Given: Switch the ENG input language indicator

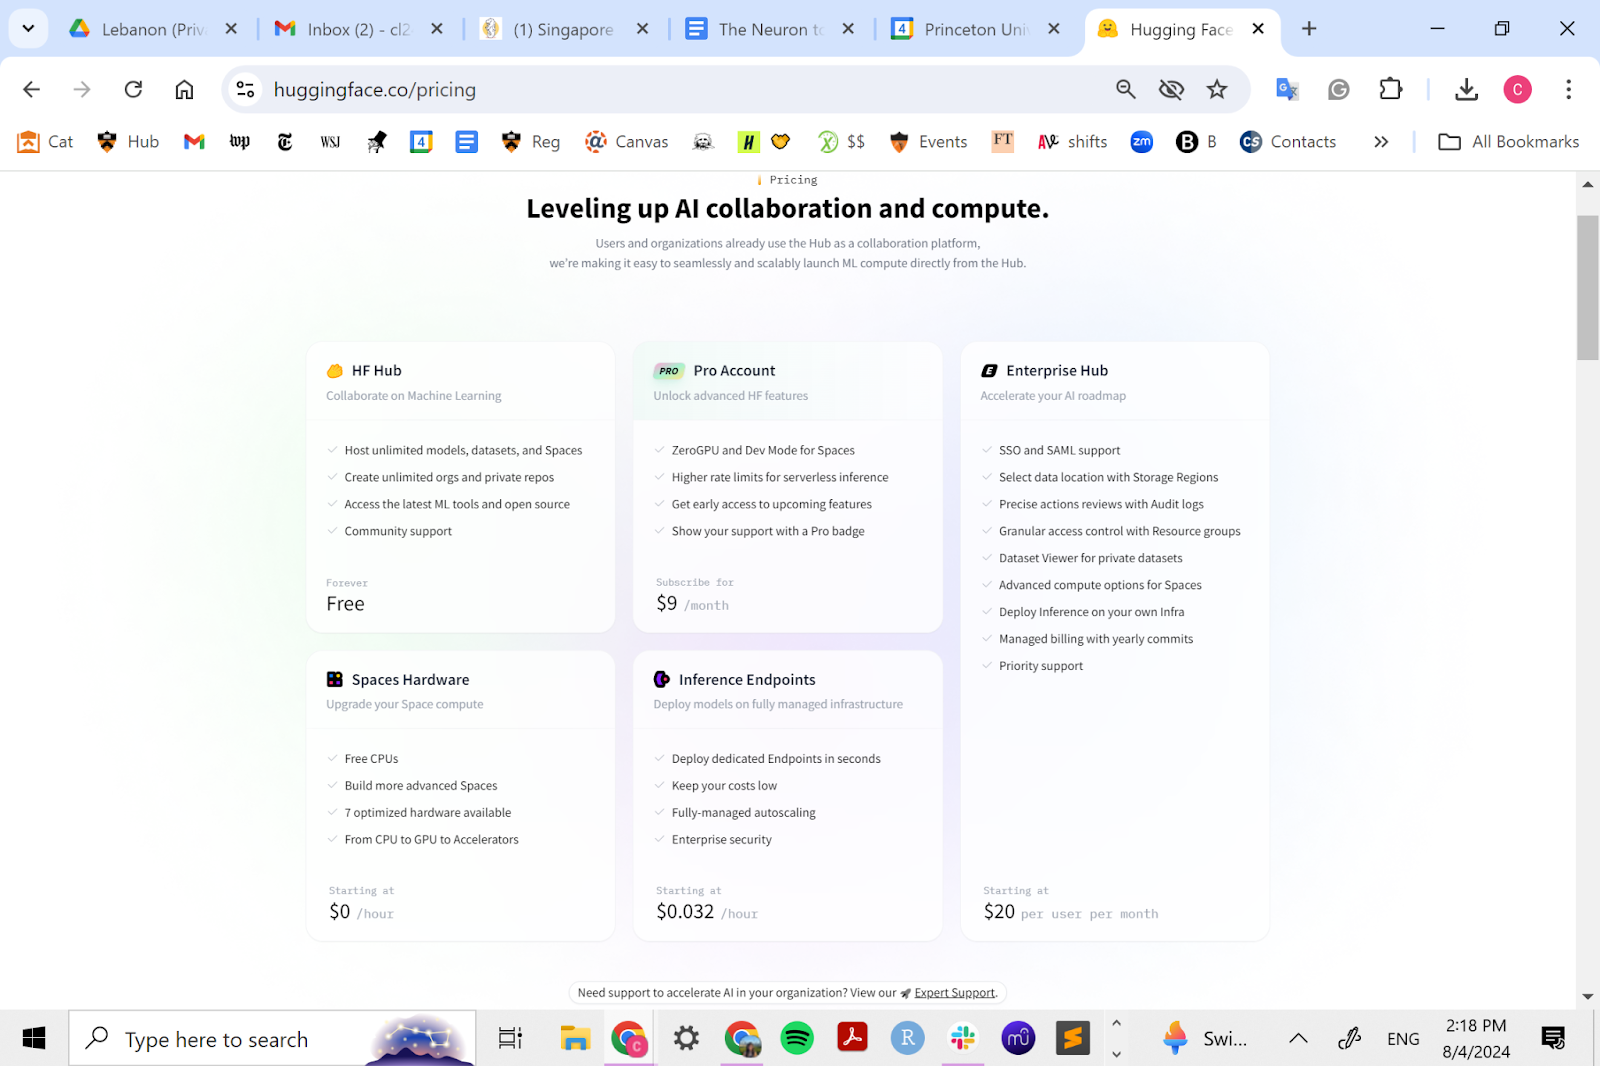Looking at the screenshot, I should [x=1403, y=1039].
